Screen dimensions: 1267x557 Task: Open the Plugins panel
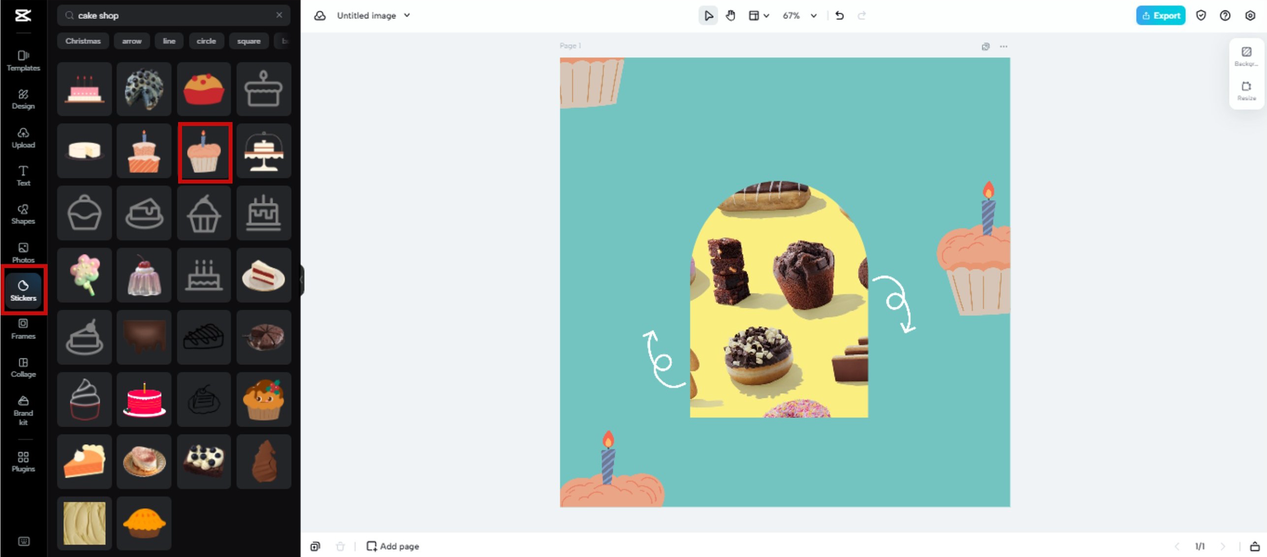tap(23, 461)
